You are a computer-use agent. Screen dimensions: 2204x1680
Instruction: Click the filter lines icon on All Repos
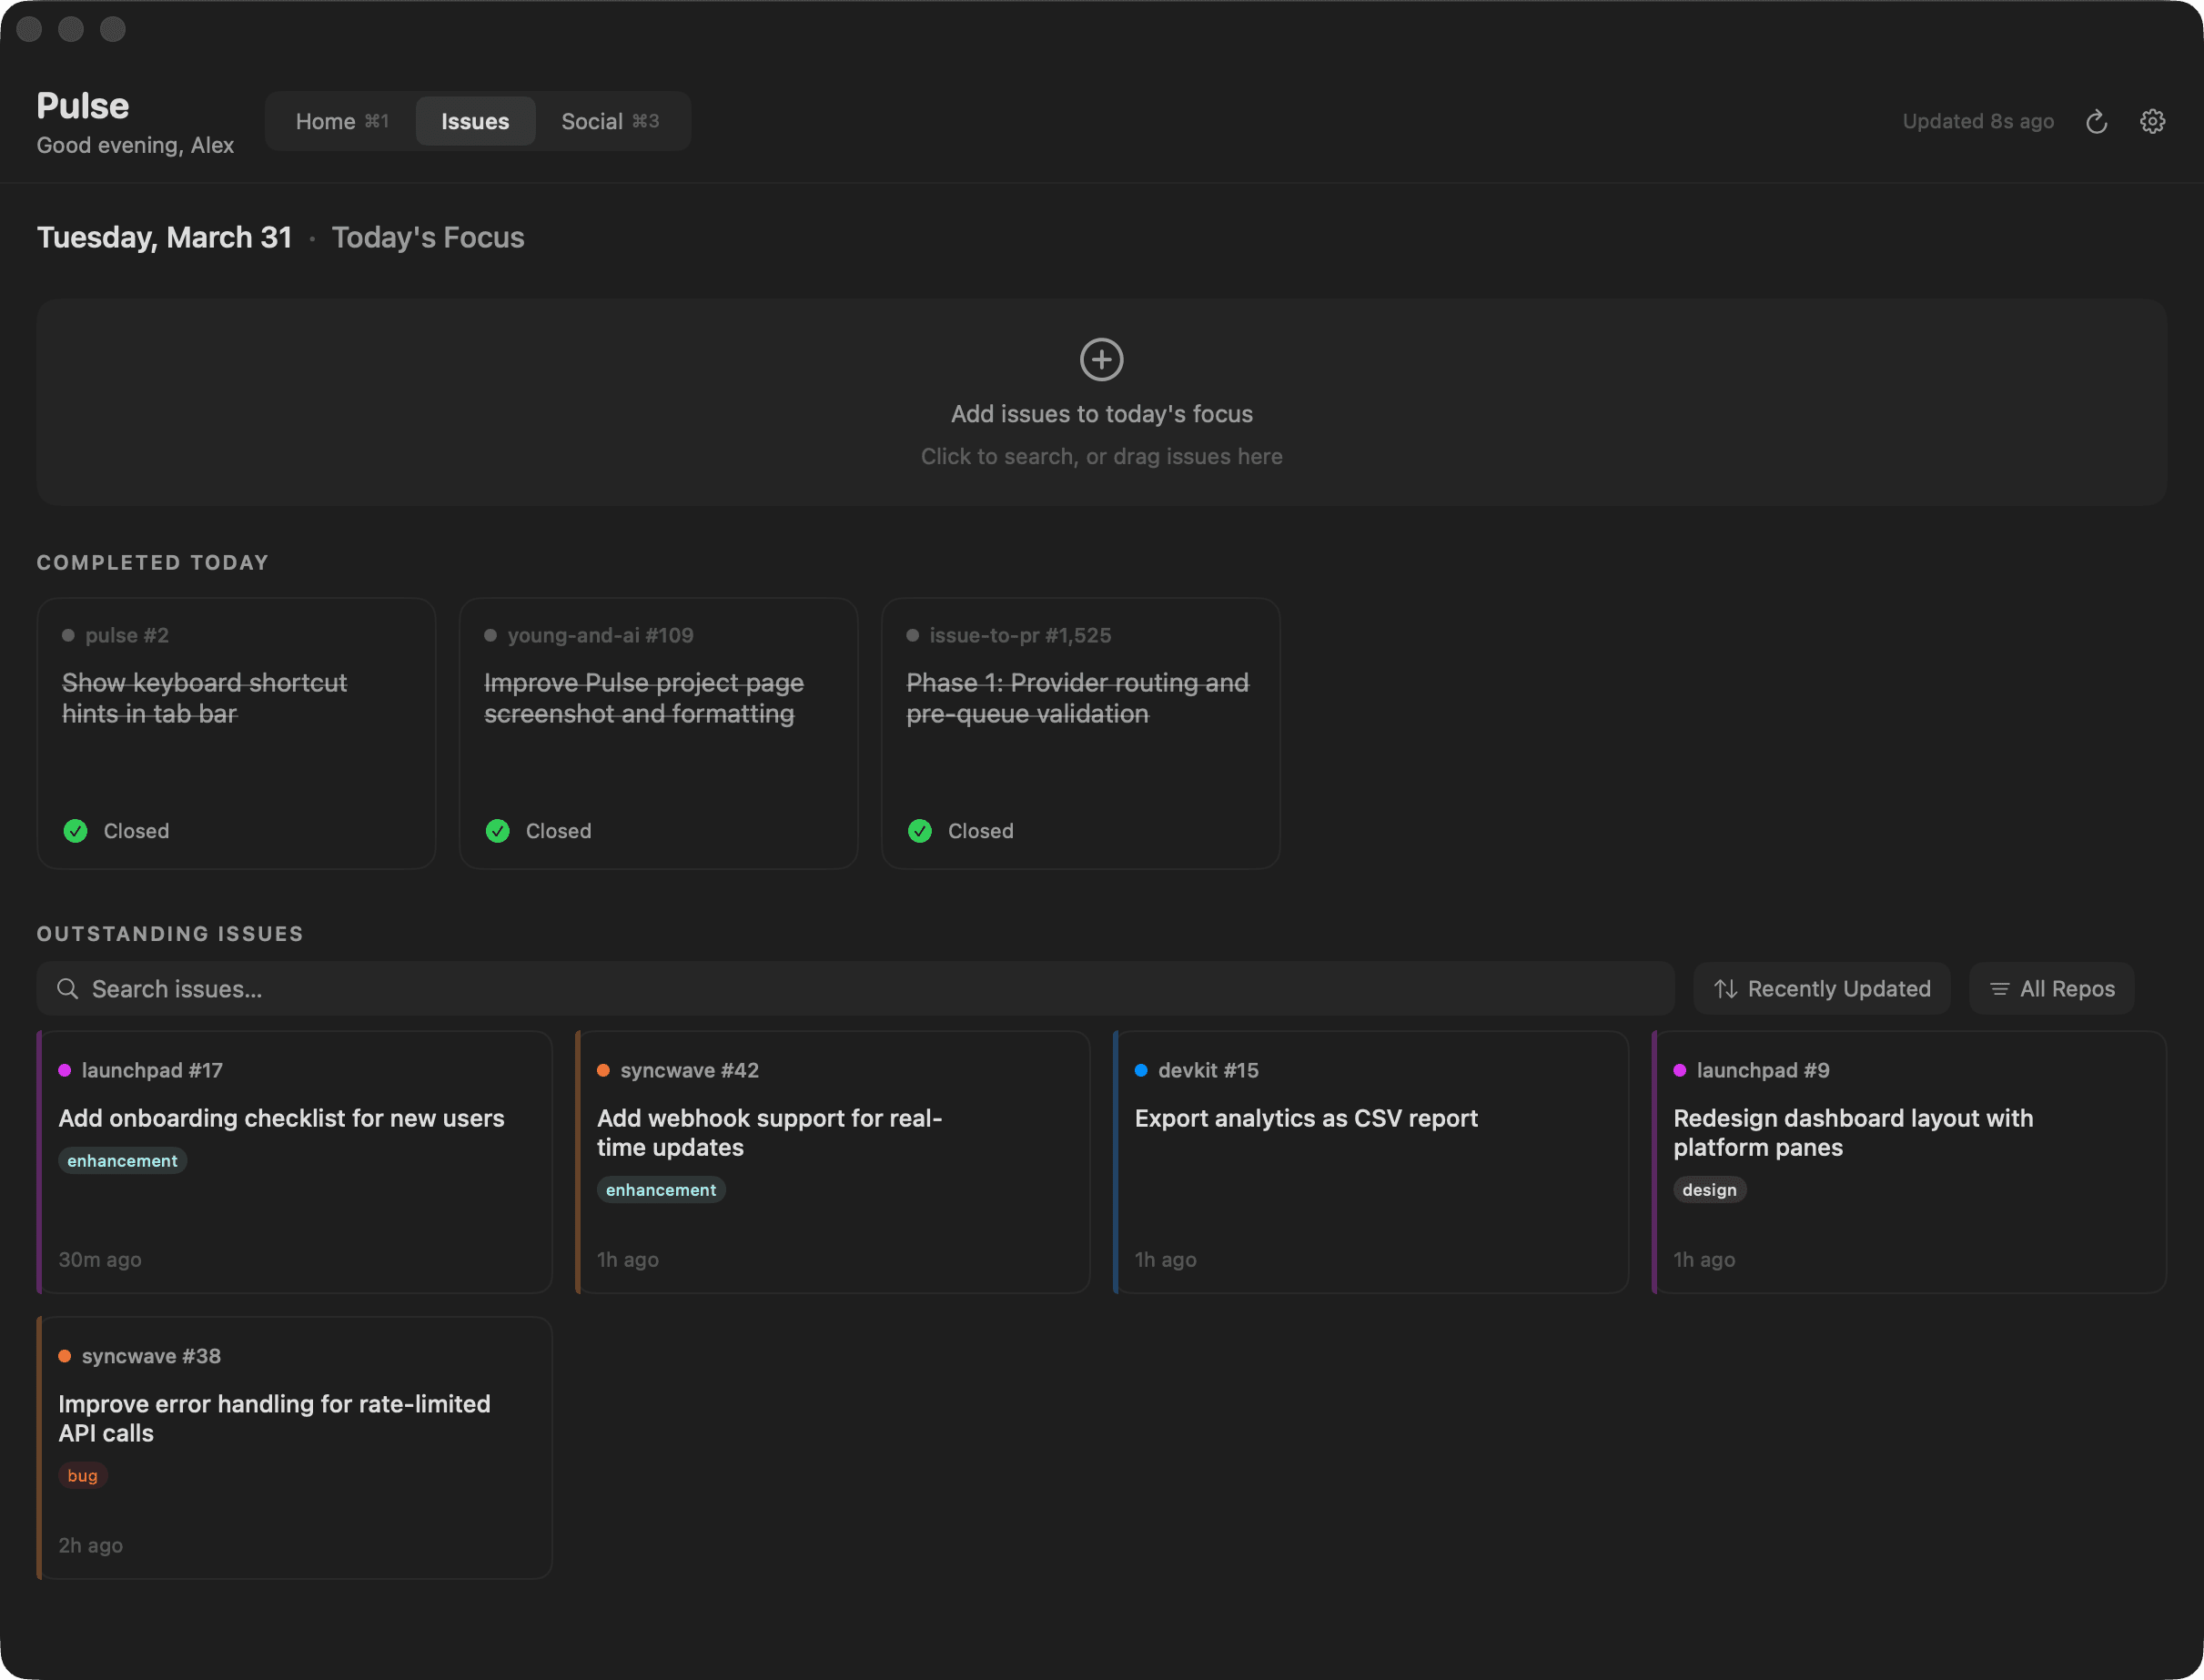[x=1999, y=988]
